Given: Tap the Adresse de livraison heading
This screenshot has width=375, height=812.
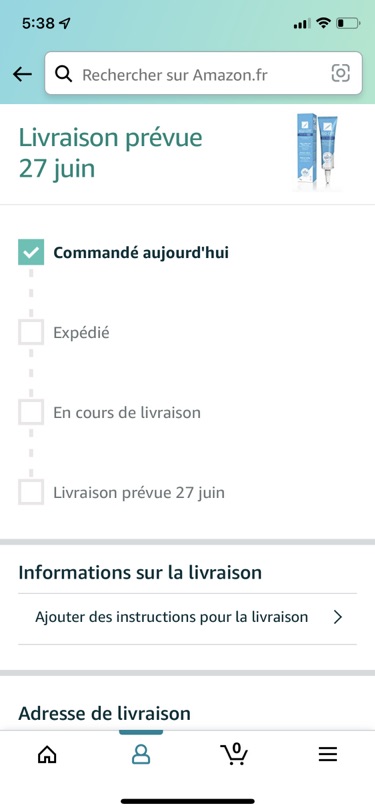Looking at the screenshot, I should click(105, 713).
